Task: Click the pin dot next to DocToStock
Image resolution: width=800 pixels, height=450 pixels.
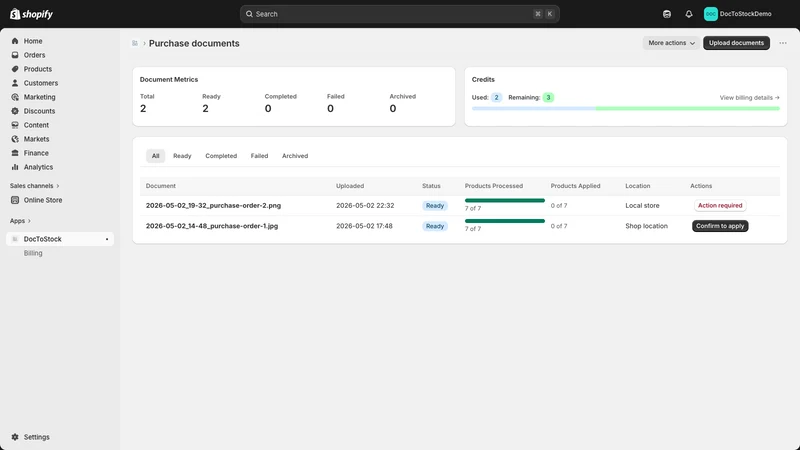Action: (x=107, y=239)
